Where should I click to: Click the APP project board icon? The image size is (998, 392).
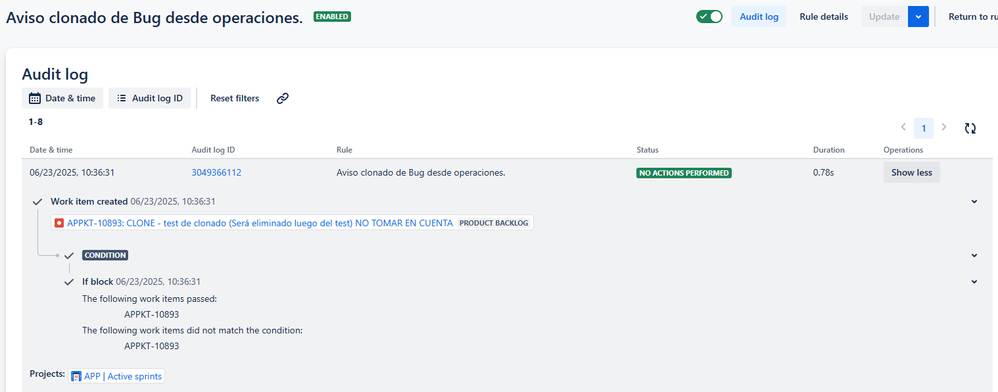76,376
